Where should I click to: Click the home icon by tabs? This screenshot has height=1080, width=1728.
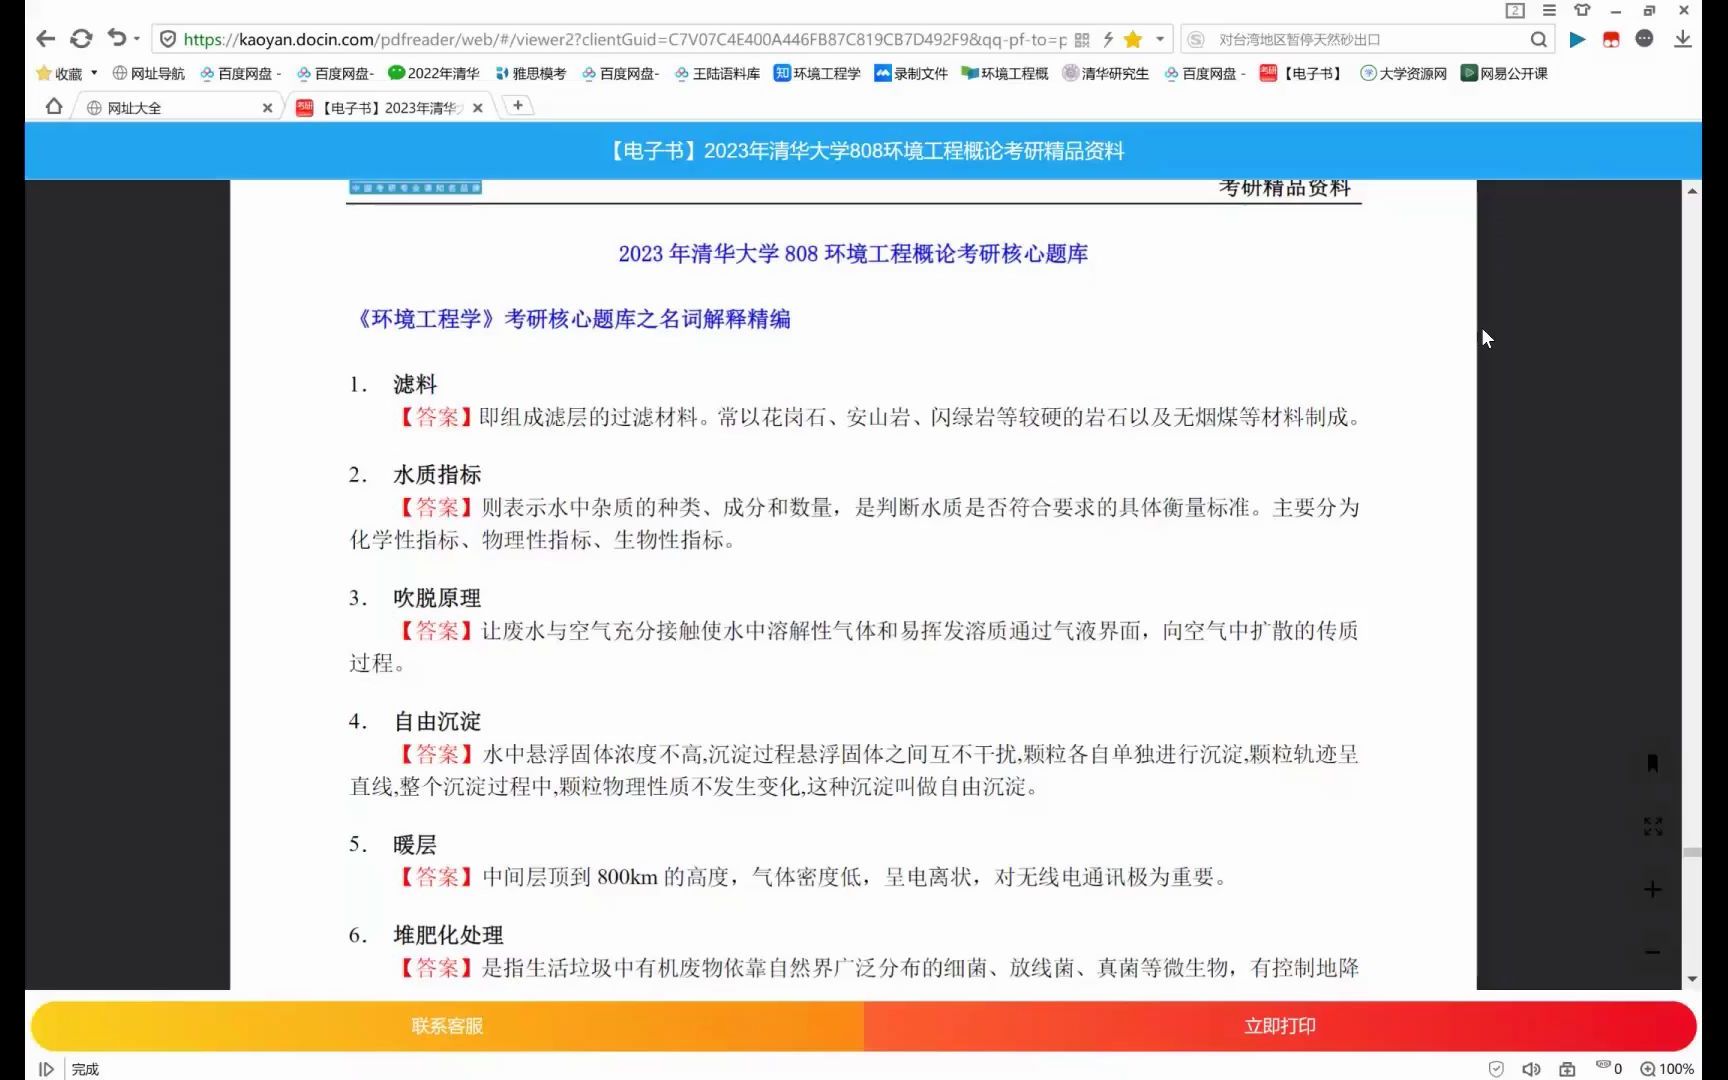coord(54,106)
